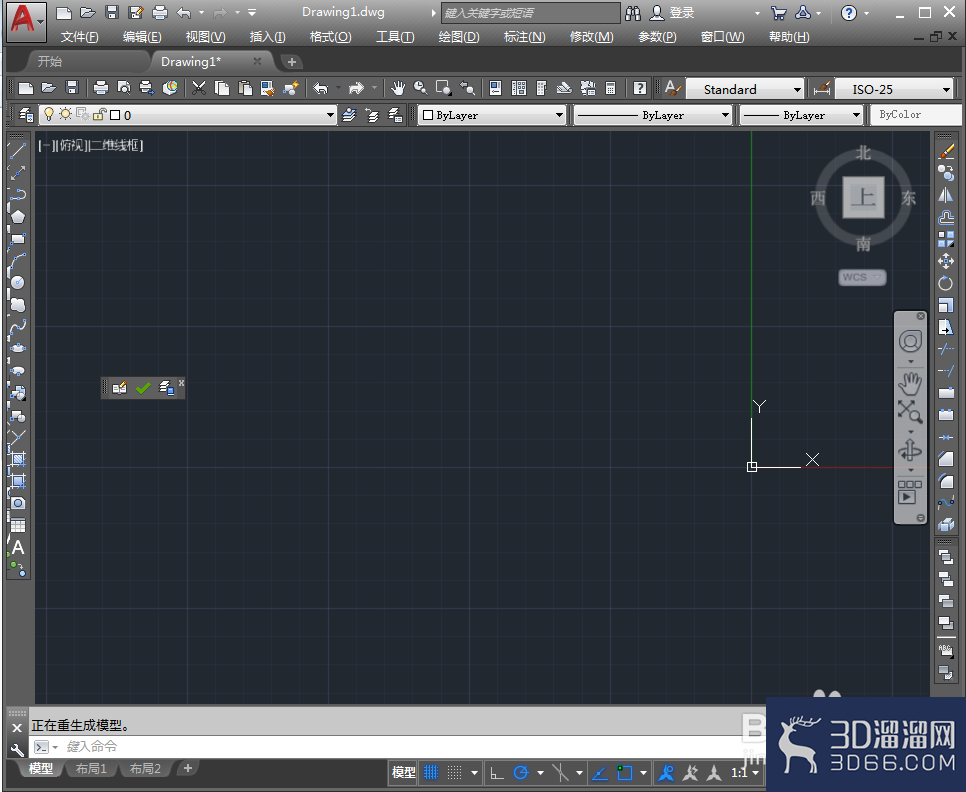Click the viewport label 俯视

[x=71, y=145]
